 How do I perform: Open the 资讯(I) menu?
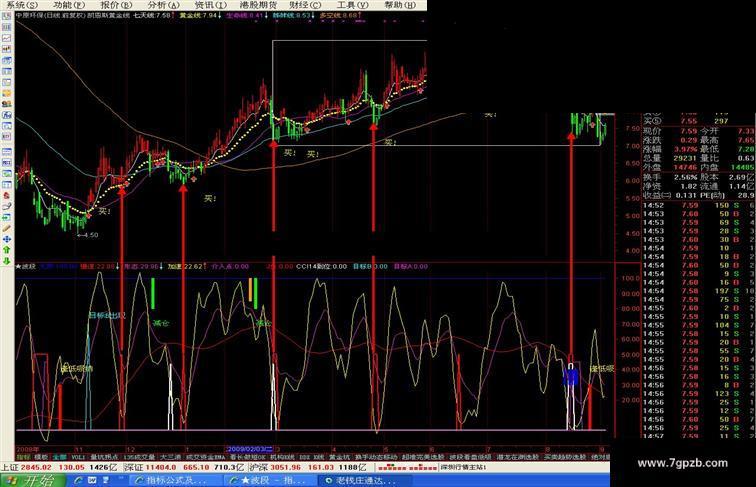(210, 5)
